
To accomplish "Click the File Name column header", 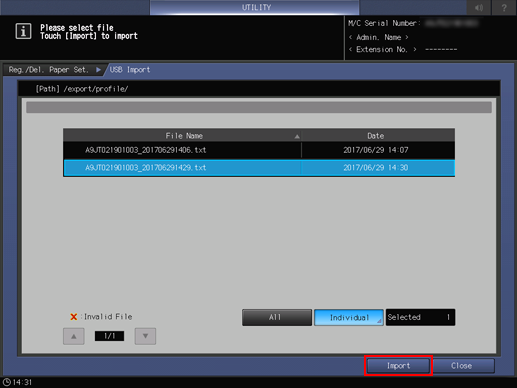I will (x=182, y=136).
